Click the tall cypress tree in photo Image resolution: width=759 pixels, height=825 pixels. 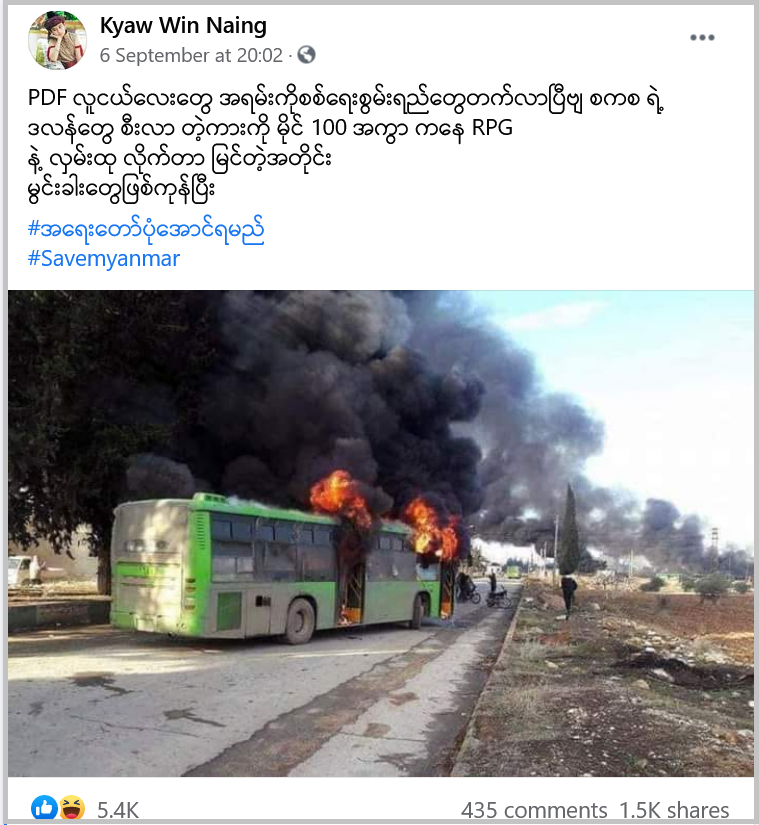coord(569,529)
